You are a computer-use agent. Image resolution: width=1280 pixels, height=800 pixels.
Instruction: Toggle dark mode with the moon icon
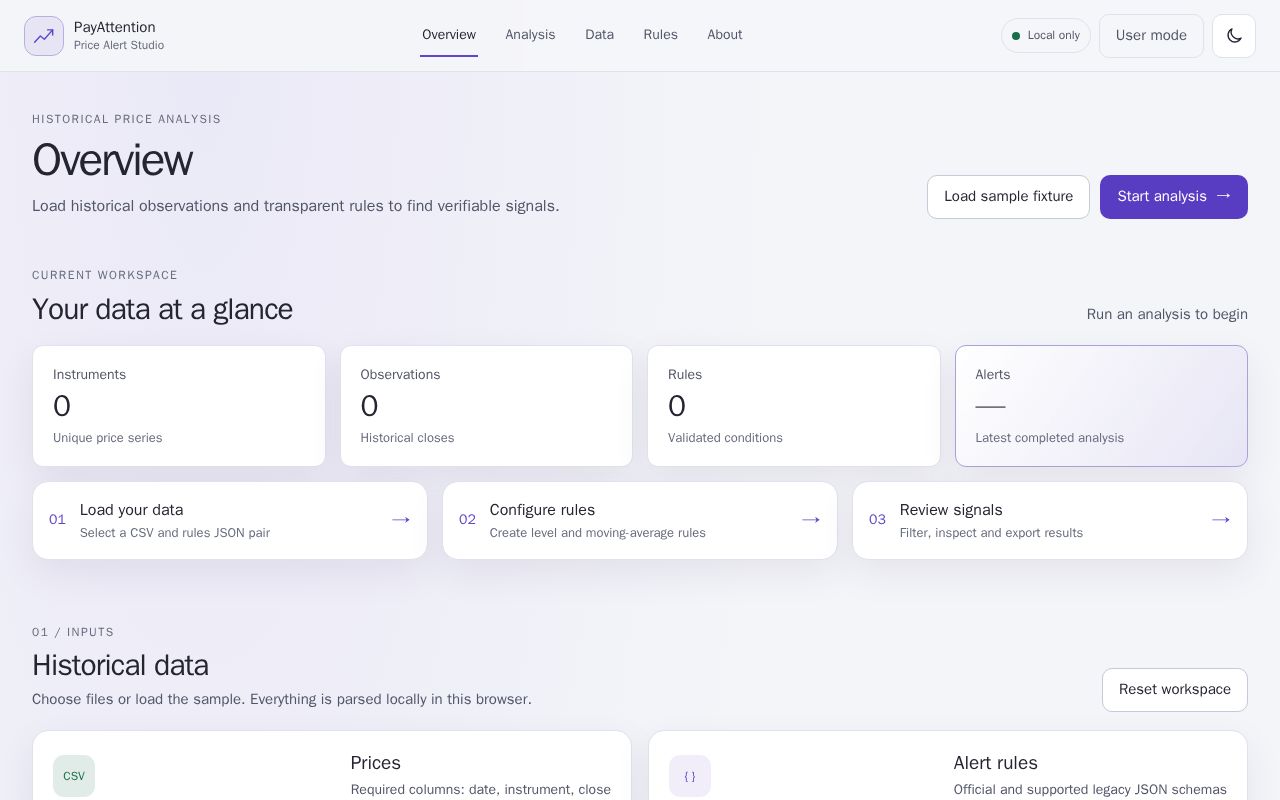[1234, 36]
